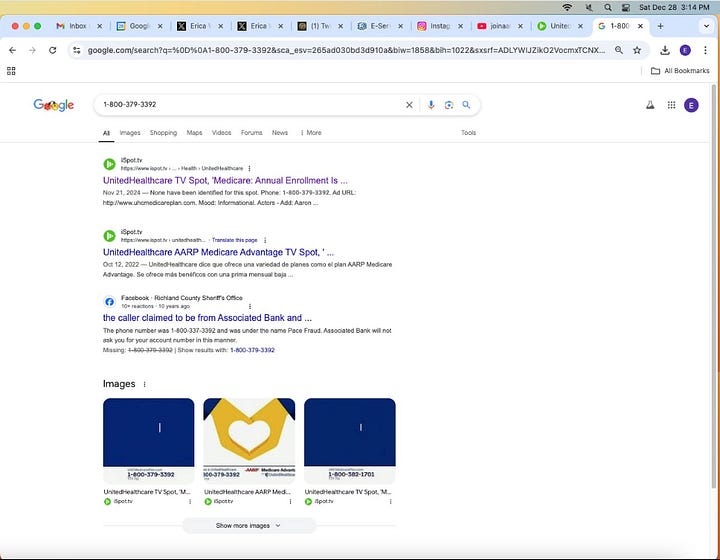Image resolution: width=720 pixels, height=560 pixels.
Task: Open image thumbnail showing 1-800-382-1701
Action: (350, 441)
